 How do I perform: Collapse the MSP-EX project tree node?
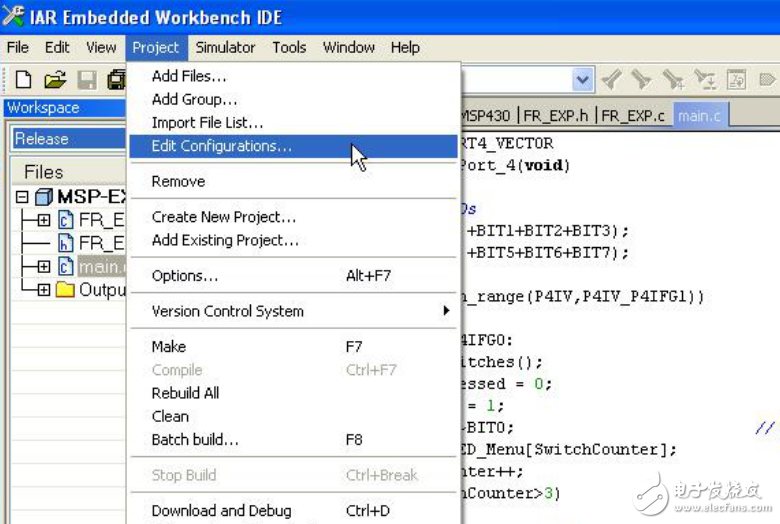point(22,197)
